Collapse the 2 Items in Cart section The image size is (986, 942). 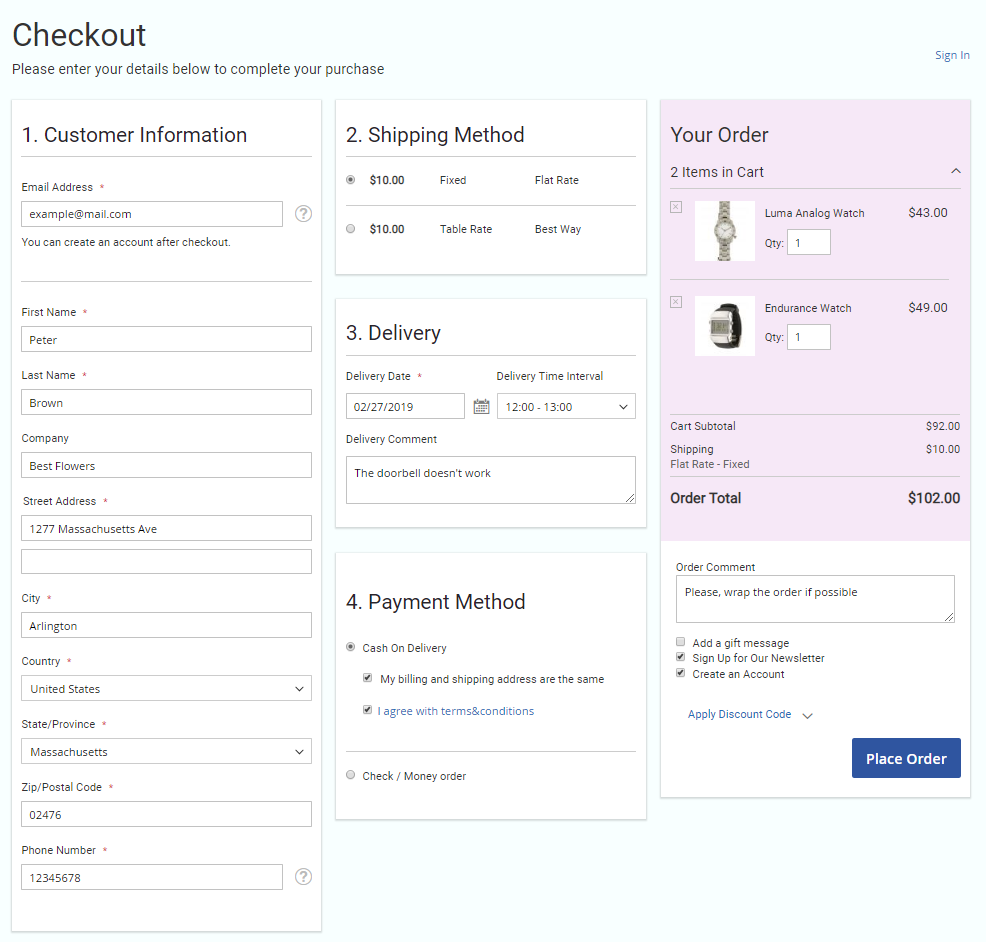[955, 172]
